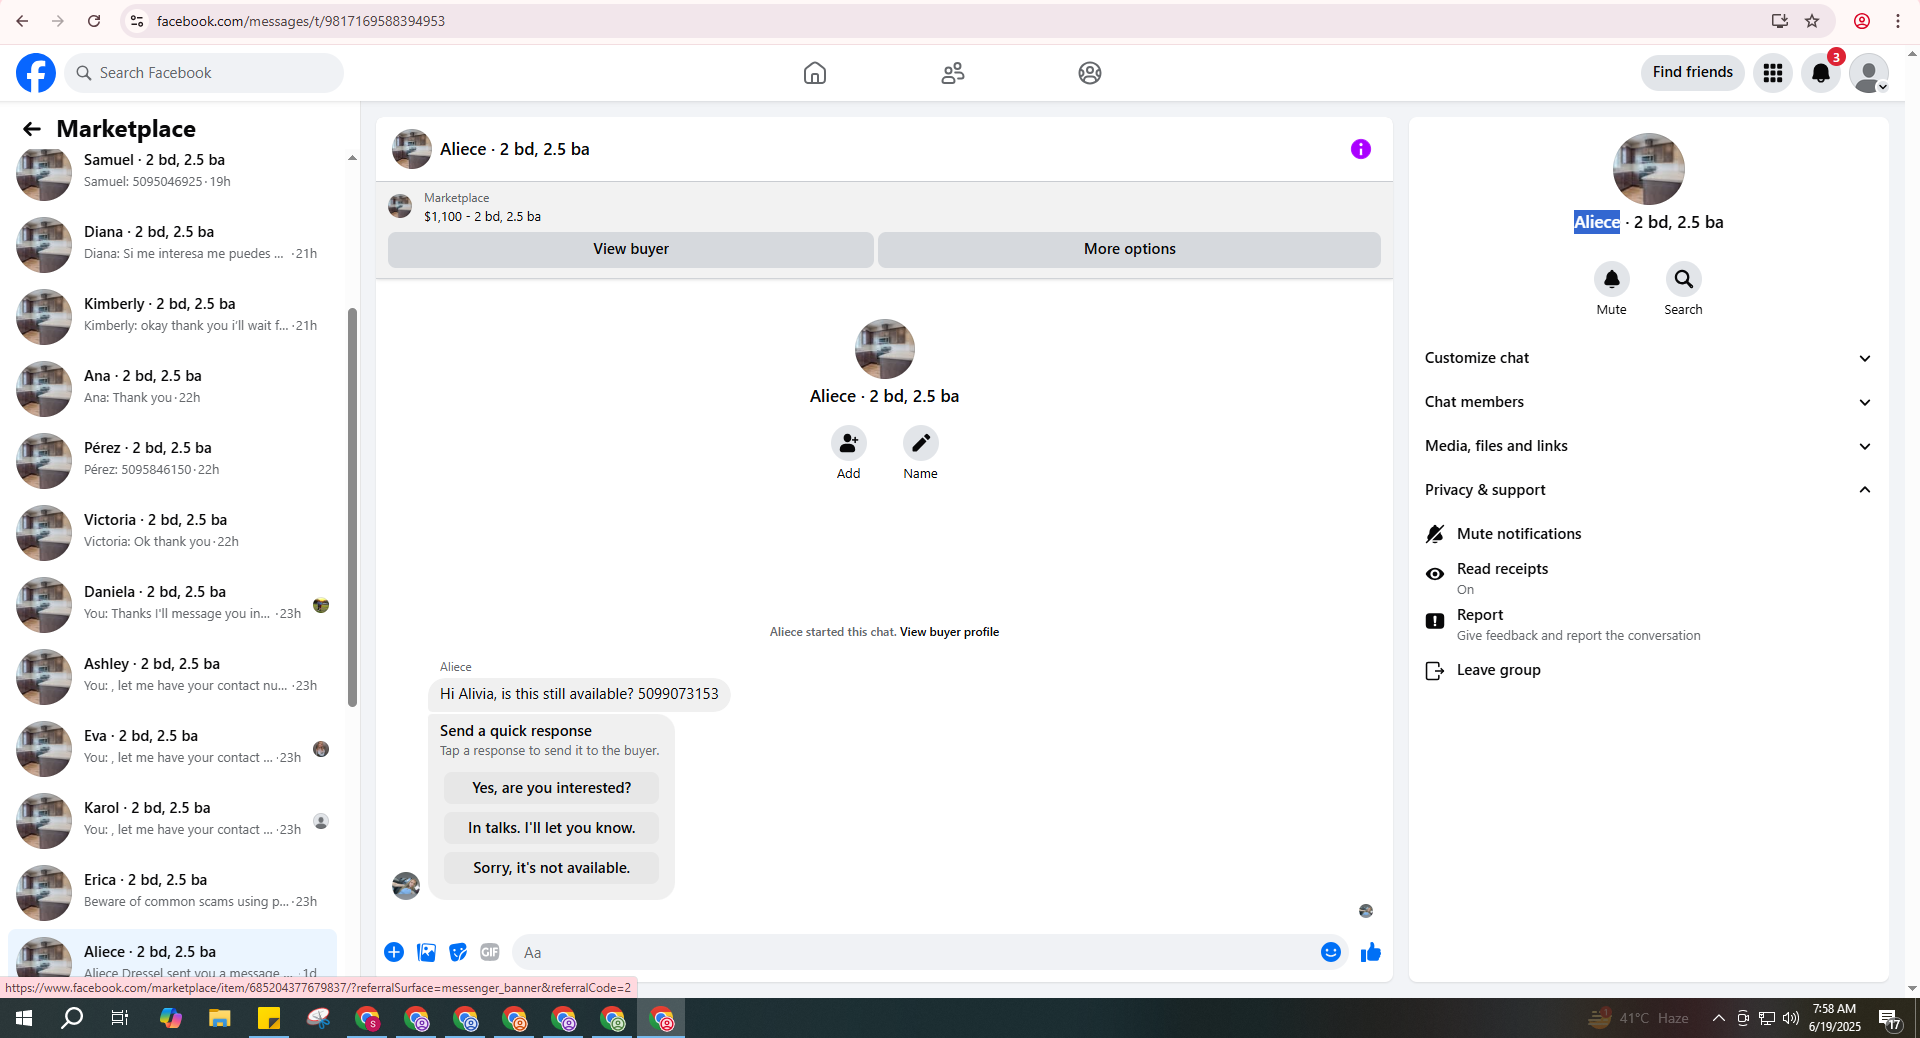
Task: Click the Search icon in details panel
Action: click(1684, 279)
